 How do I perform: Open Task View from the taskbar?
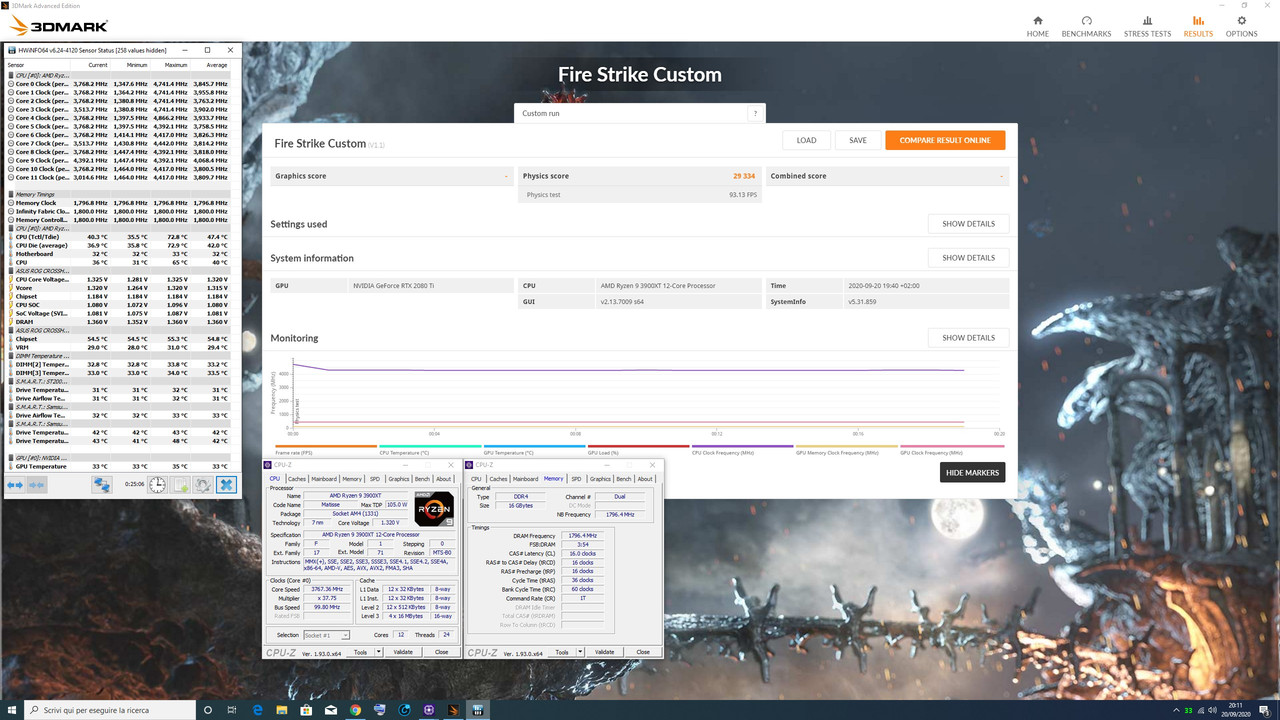[x=233, y=710]
